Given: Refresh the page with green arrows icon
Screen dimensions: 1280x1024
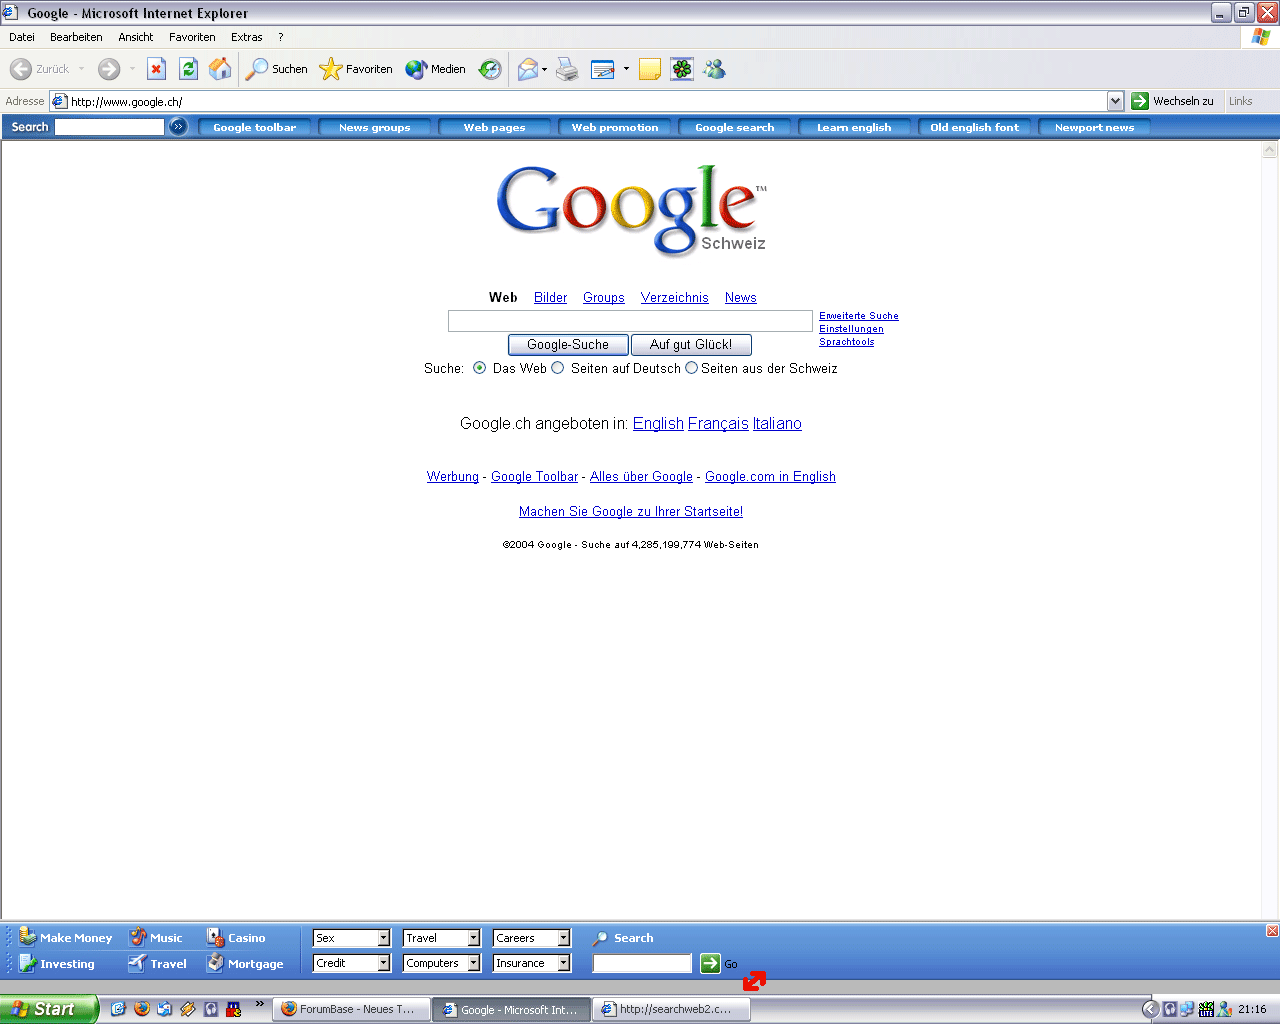Looking at the screenshot, I should coord(188,69).
